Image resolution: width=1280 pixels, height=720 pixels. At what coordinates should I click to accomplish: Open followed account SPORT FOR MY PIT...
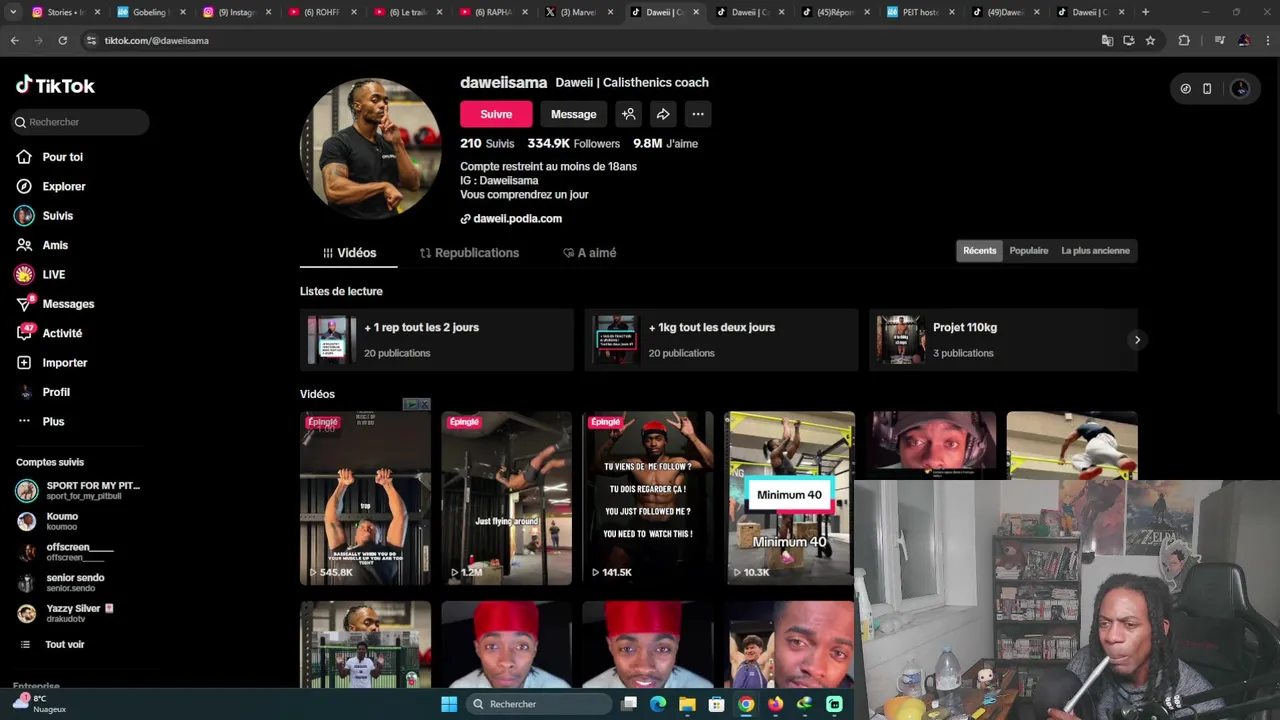point(80,491)
